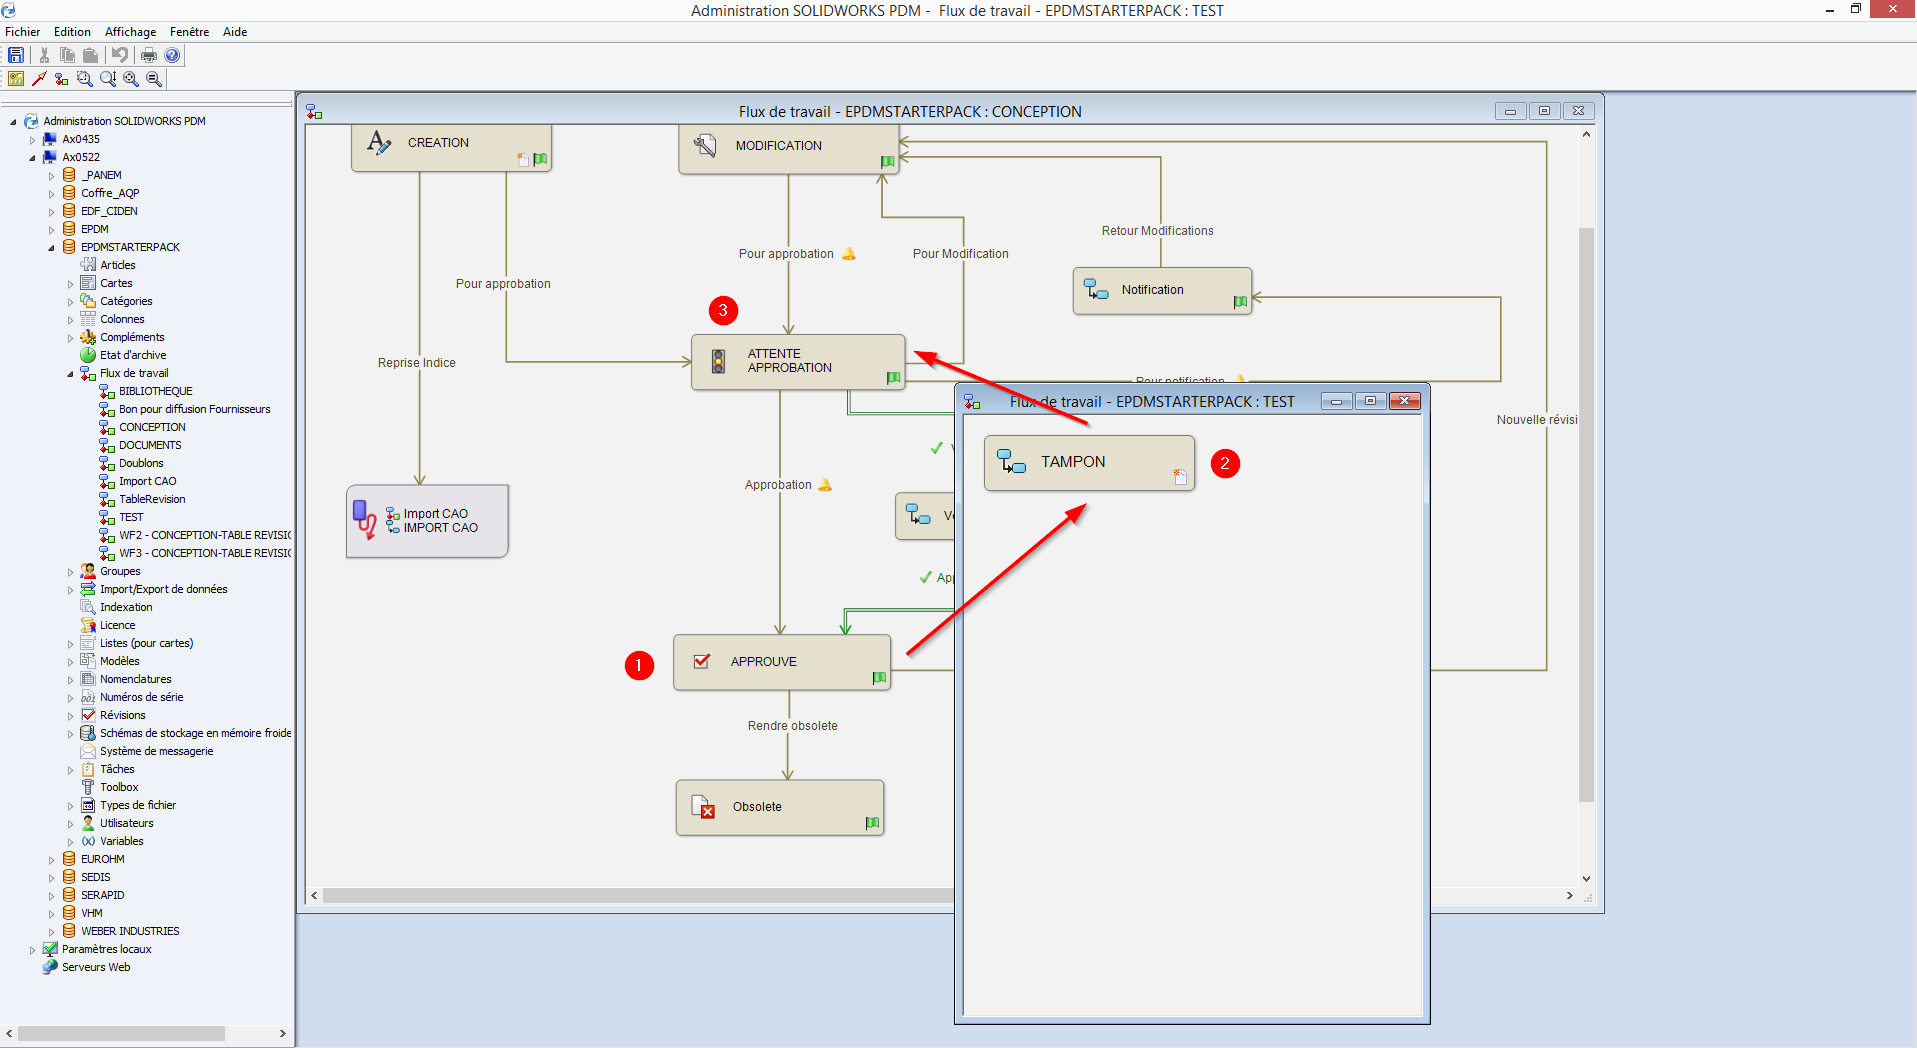Open the Fenêtre menu
1917x1048 pixels.
pos(189,32)
